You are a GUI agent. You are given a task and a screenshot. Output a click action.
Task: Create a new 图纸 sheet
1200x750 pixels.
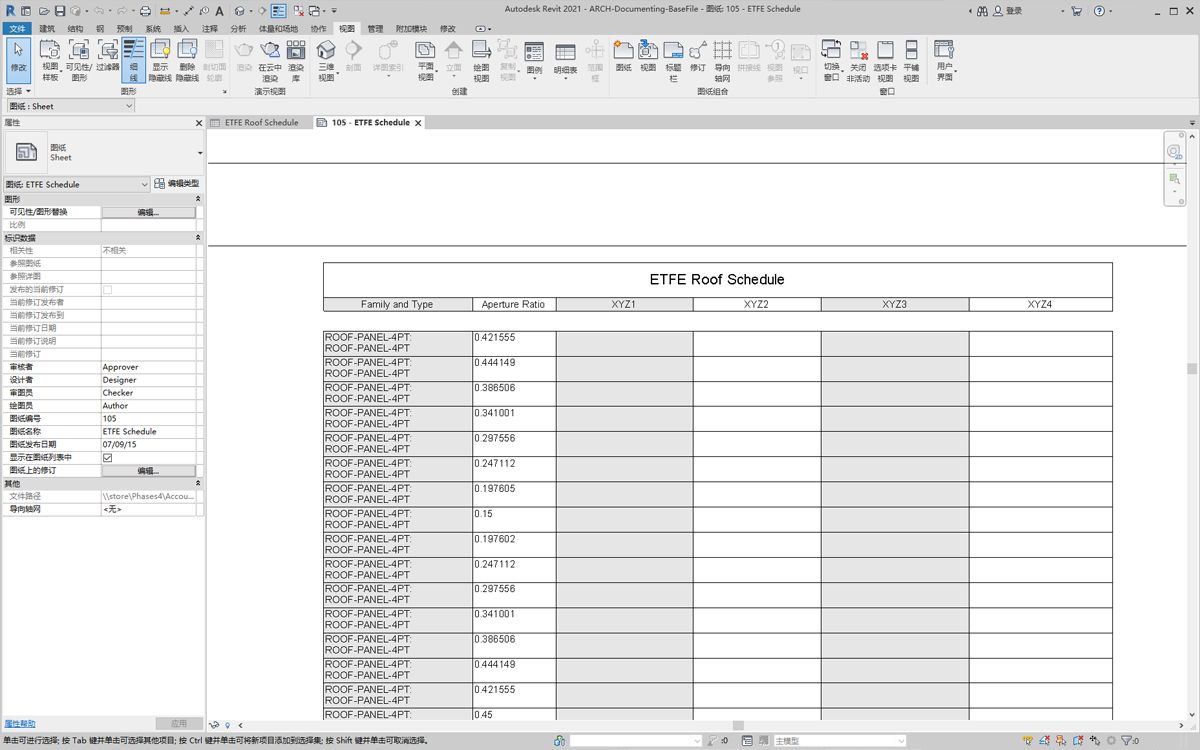624,56
